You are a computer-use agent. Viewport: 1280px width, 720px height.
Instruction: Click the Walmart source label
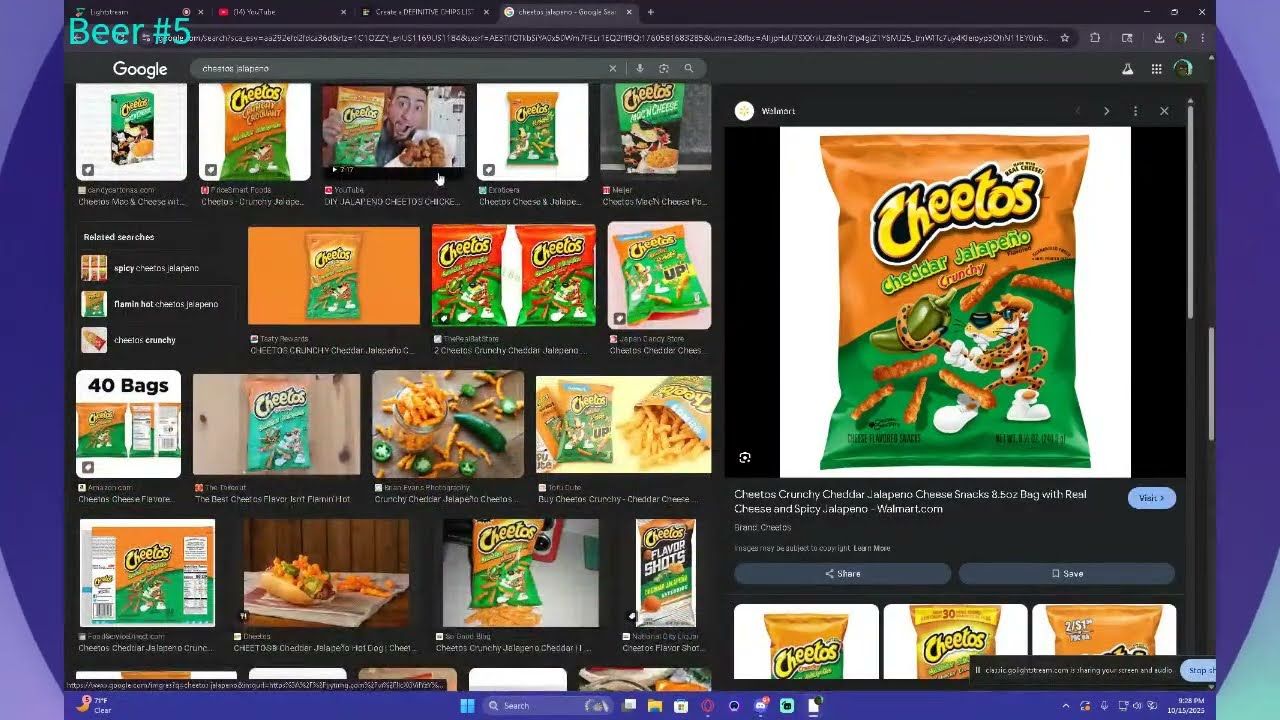click(778, 111)
